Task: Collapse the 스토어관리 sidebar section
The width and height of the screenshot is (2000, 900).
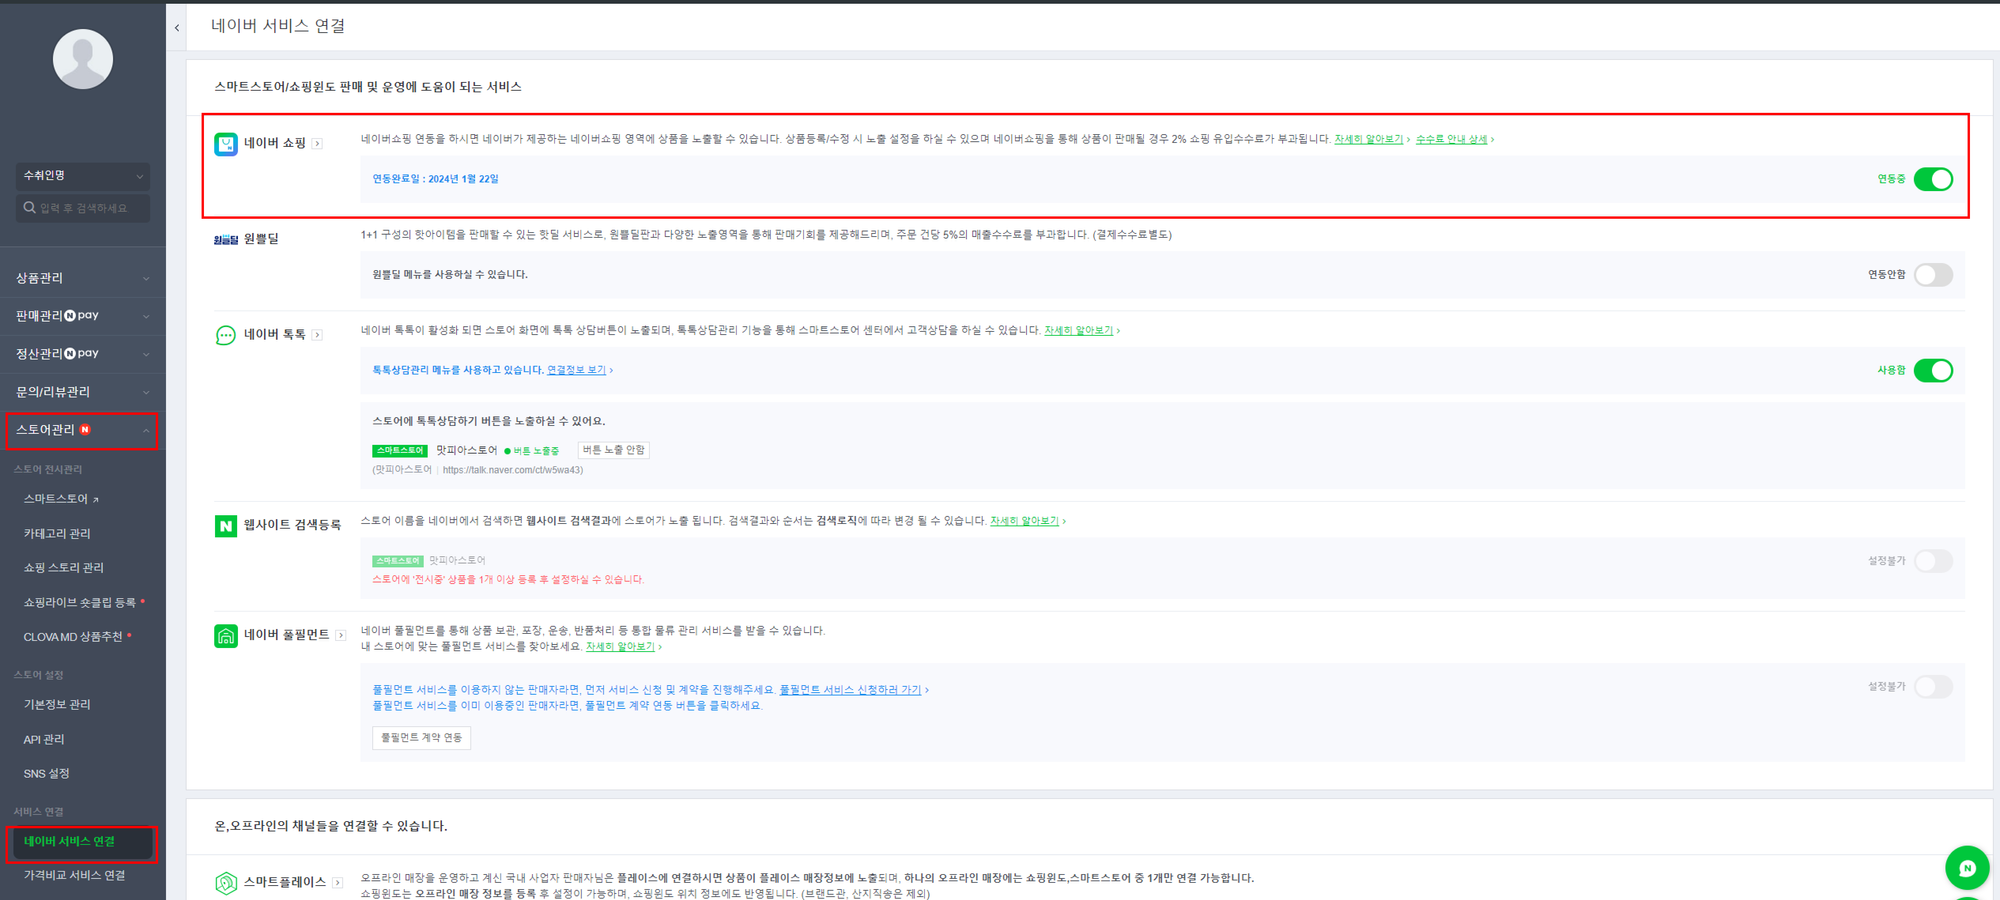Action: tap(82, 430)
